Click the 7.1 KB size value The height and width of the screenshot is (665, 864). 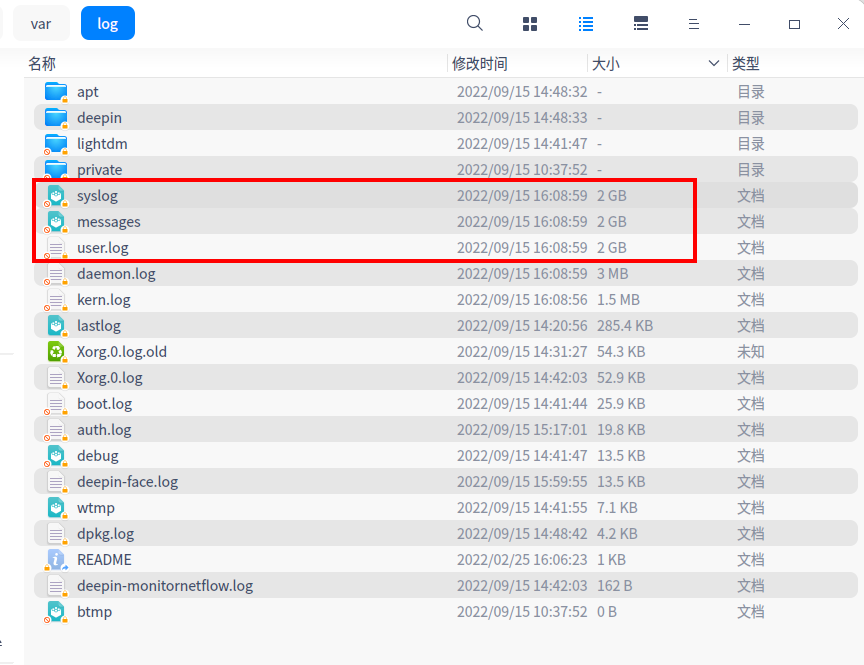[617, 508]
